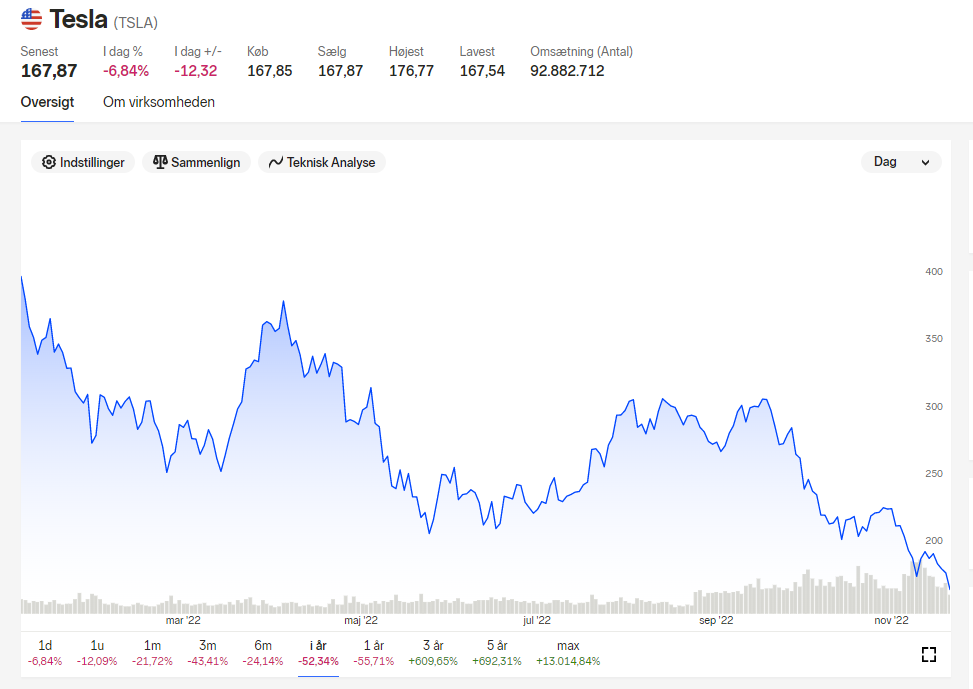Click the 350 price axis label

point(933,338)
